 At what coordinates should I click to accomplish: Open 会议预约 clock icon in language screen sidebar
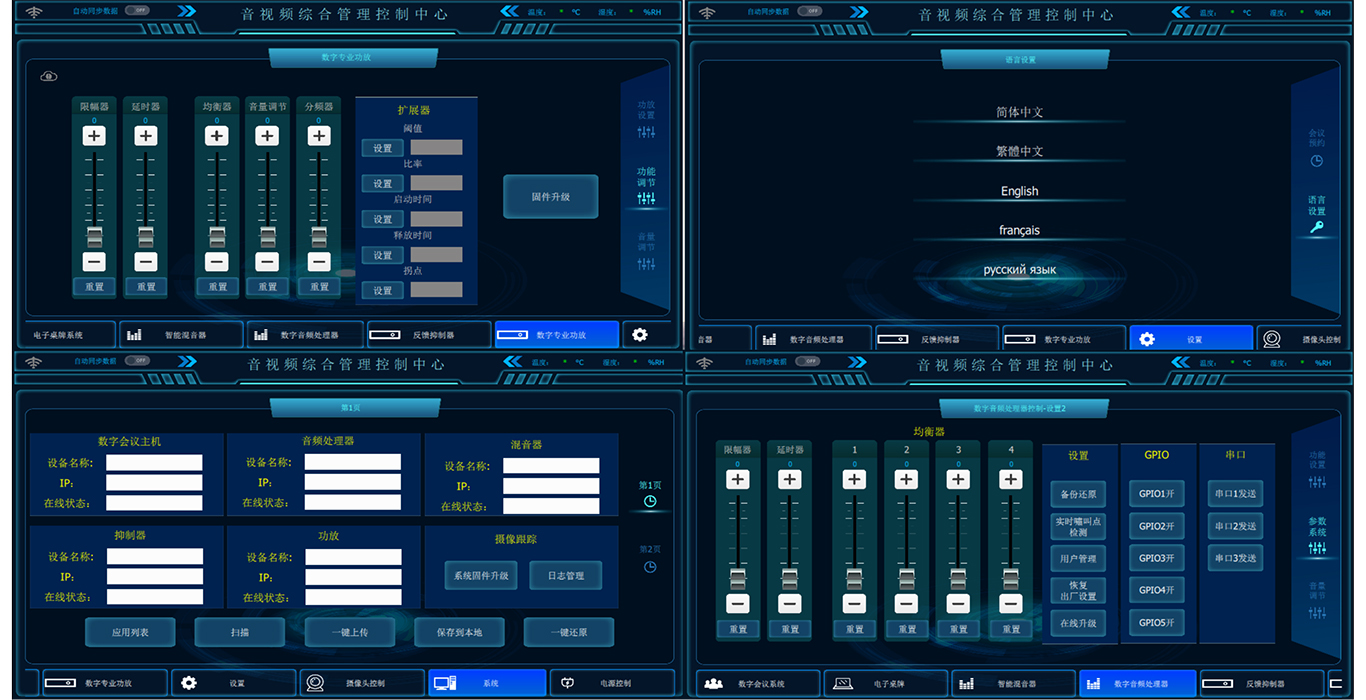[1317, 161]
